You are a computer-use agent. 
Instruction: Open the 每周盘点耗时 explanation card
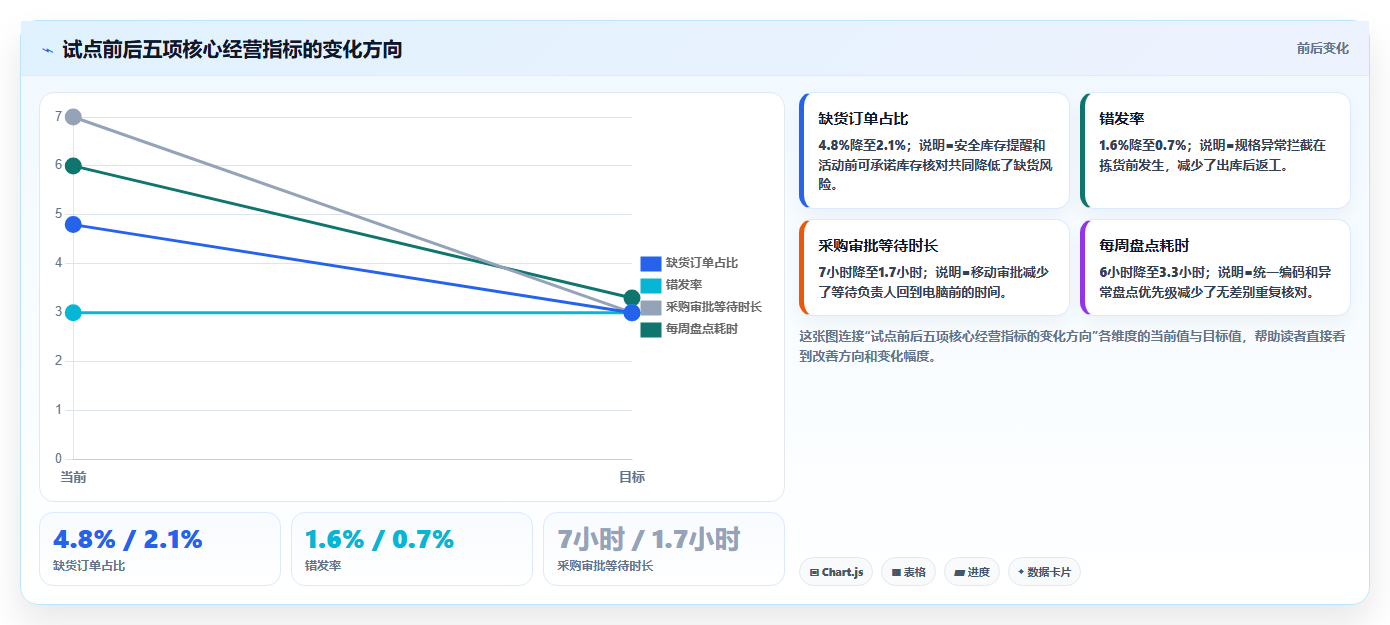pos(1215,267)
